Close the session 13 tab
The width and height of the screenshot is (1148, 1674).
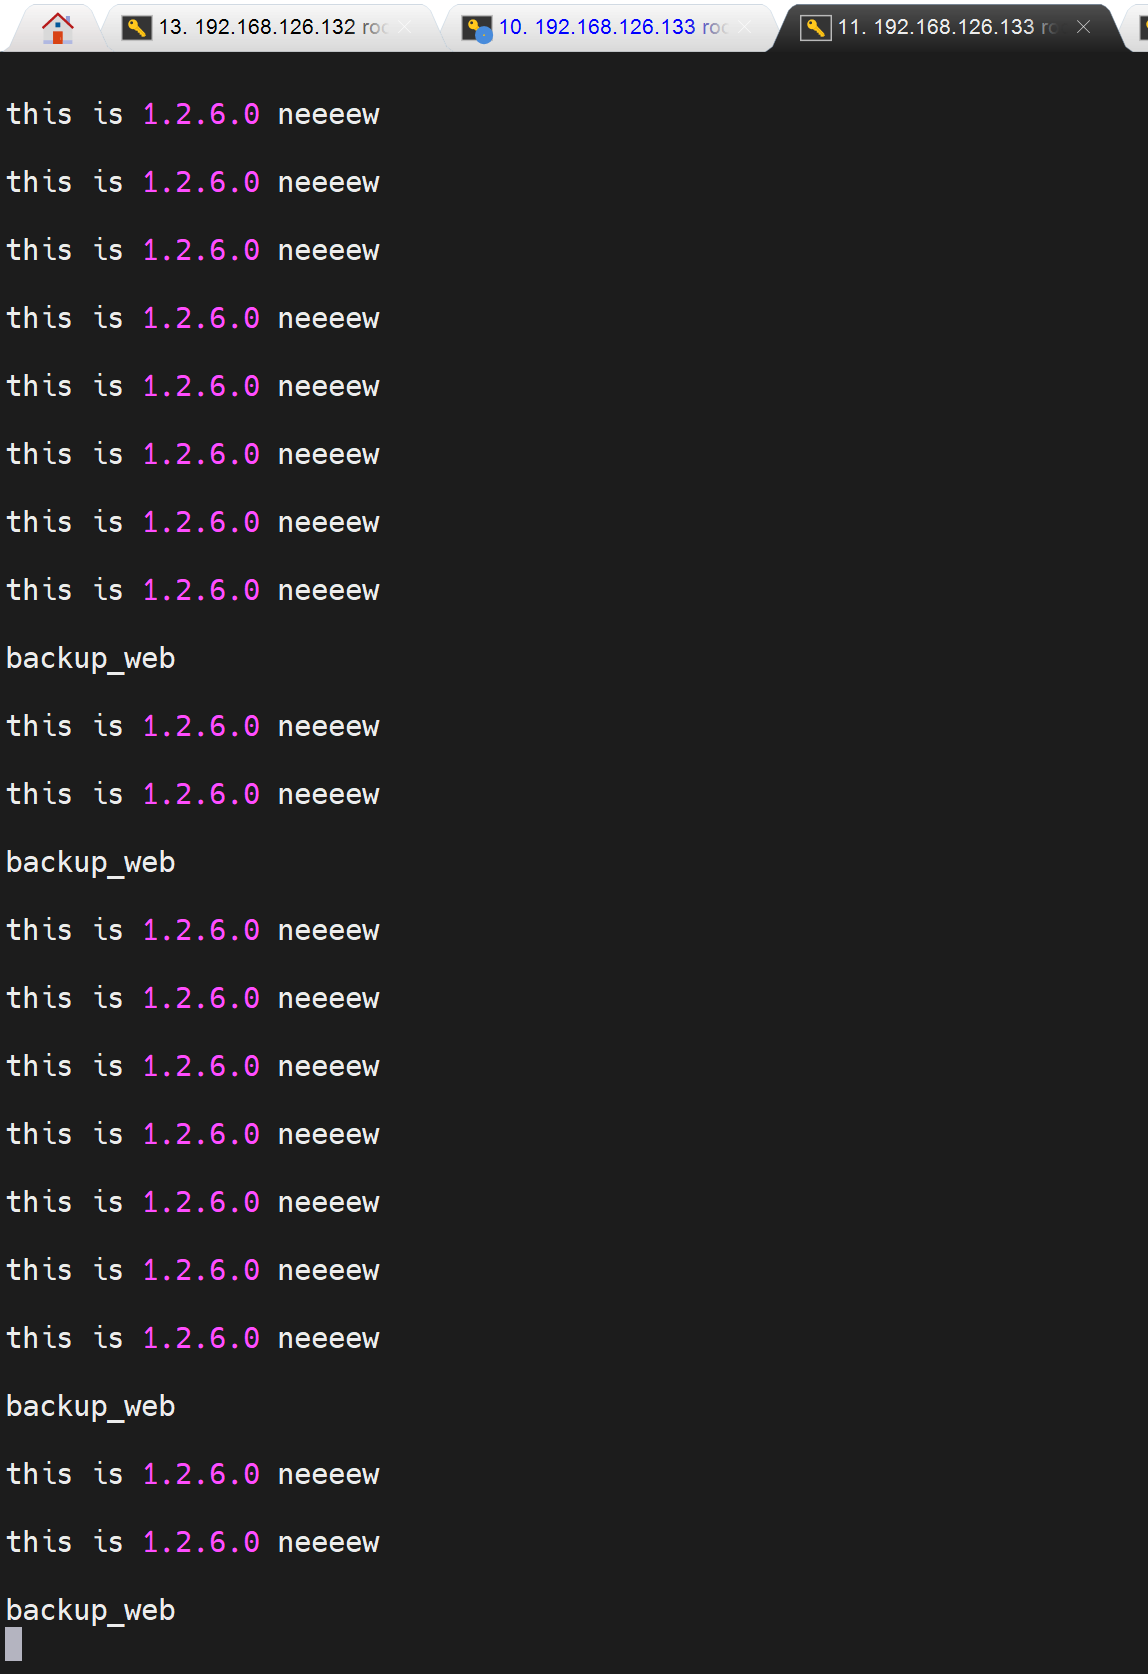click(404, 27)
